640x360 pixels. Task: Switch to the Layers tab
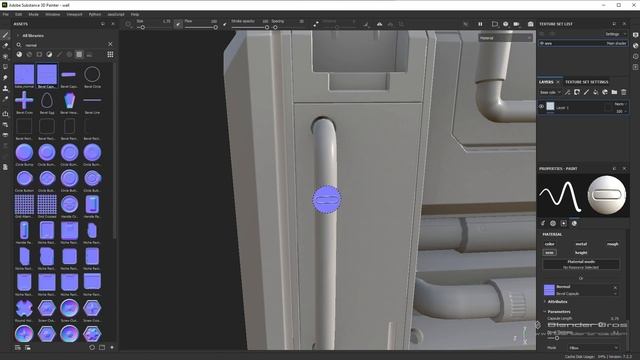pyautogui.click(x=546, y=82)
